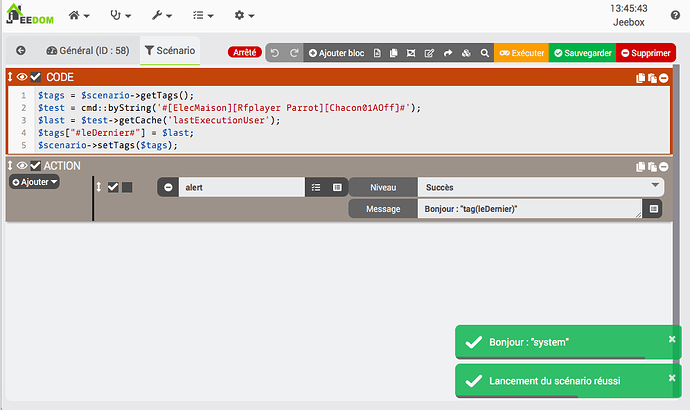Click the search magnifier icon
Viewport: 690px width, 410px height.
[484, 53]
